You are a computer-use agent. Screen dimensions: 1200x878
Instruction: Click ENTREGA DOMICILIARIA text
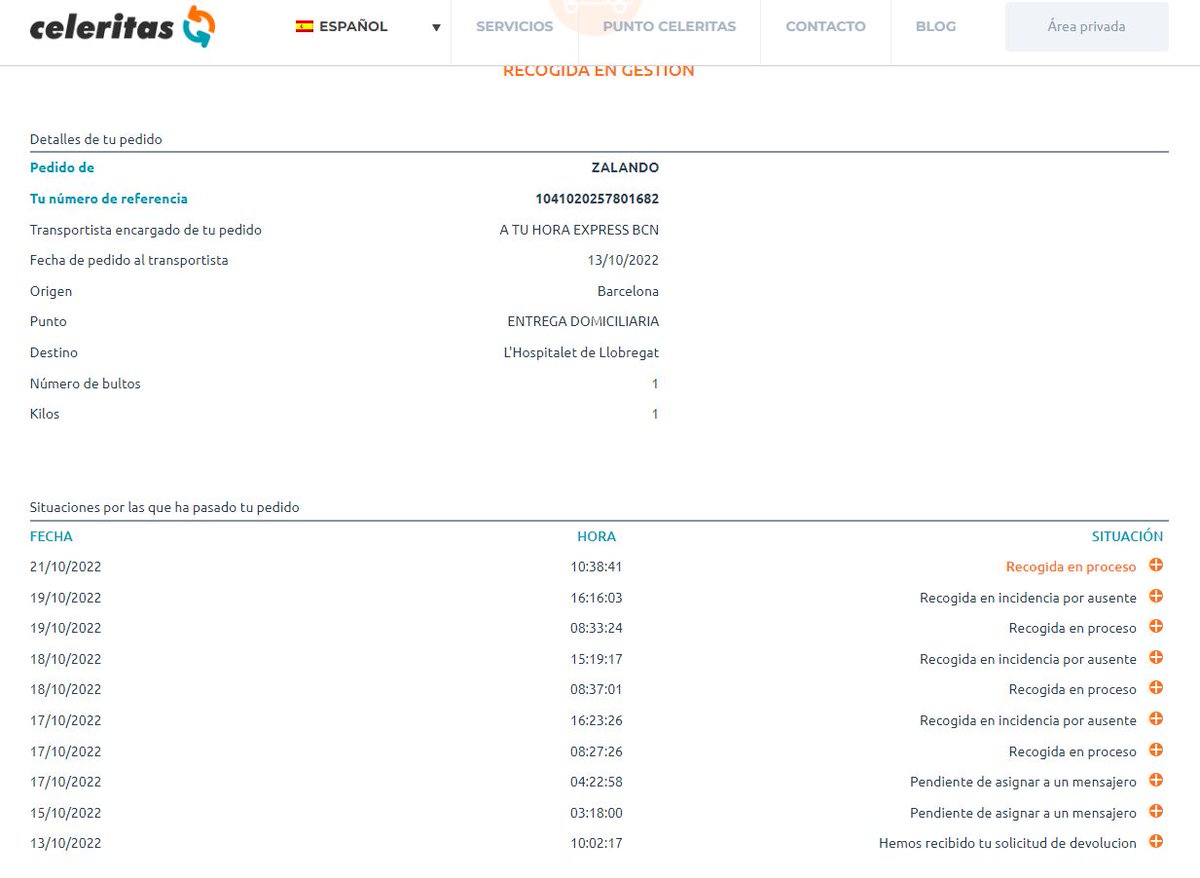pos(583,322)
